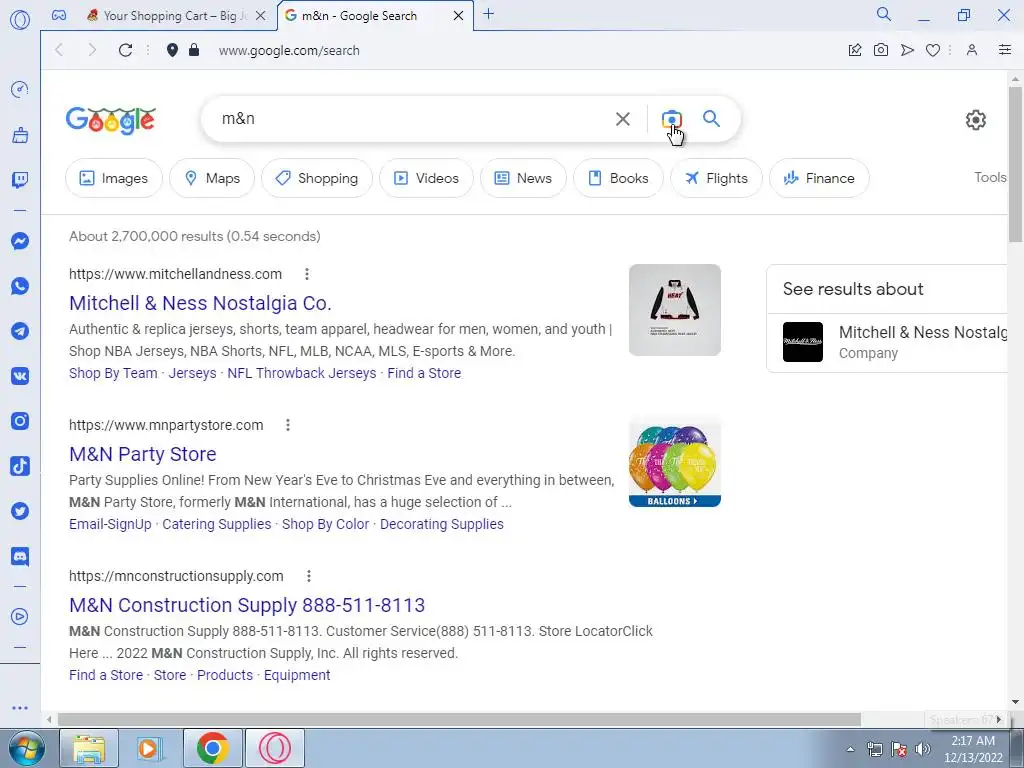Take a snapshot with camera icon

click(881, 50)
